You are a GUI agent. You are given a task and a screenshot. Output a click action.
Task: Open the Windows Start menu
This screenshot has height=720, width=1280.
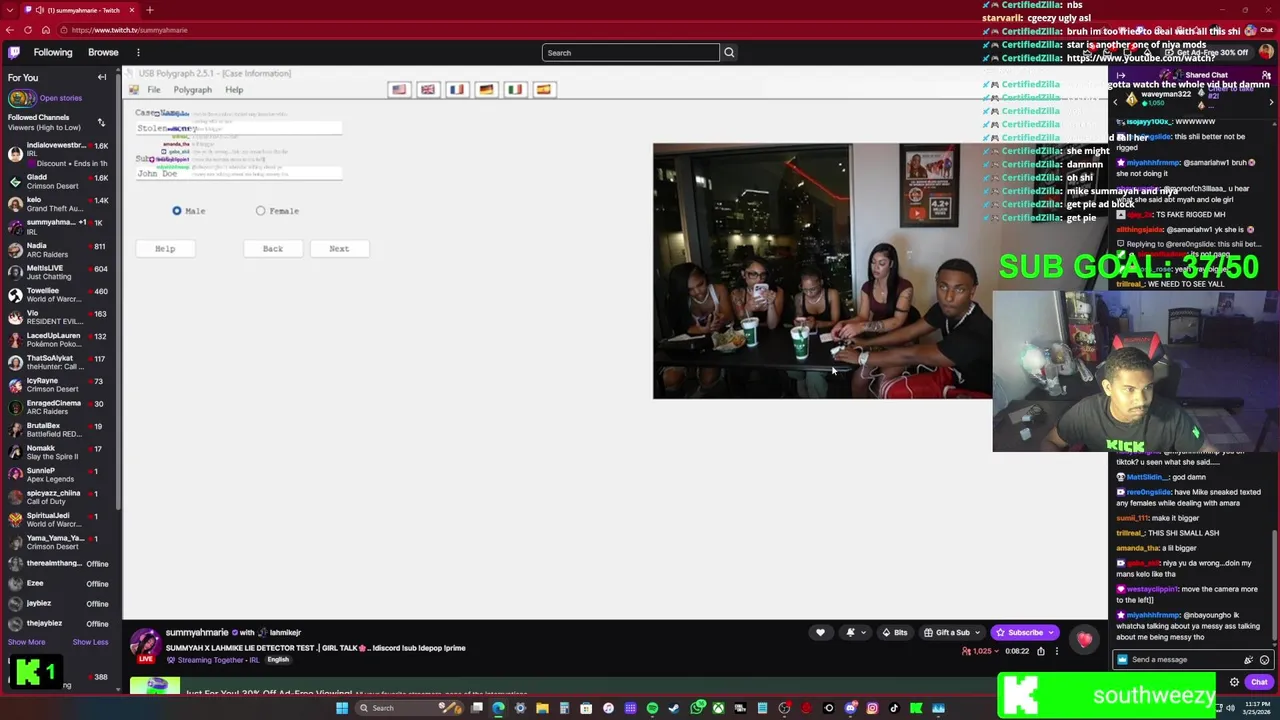click(x=342, y=708)
